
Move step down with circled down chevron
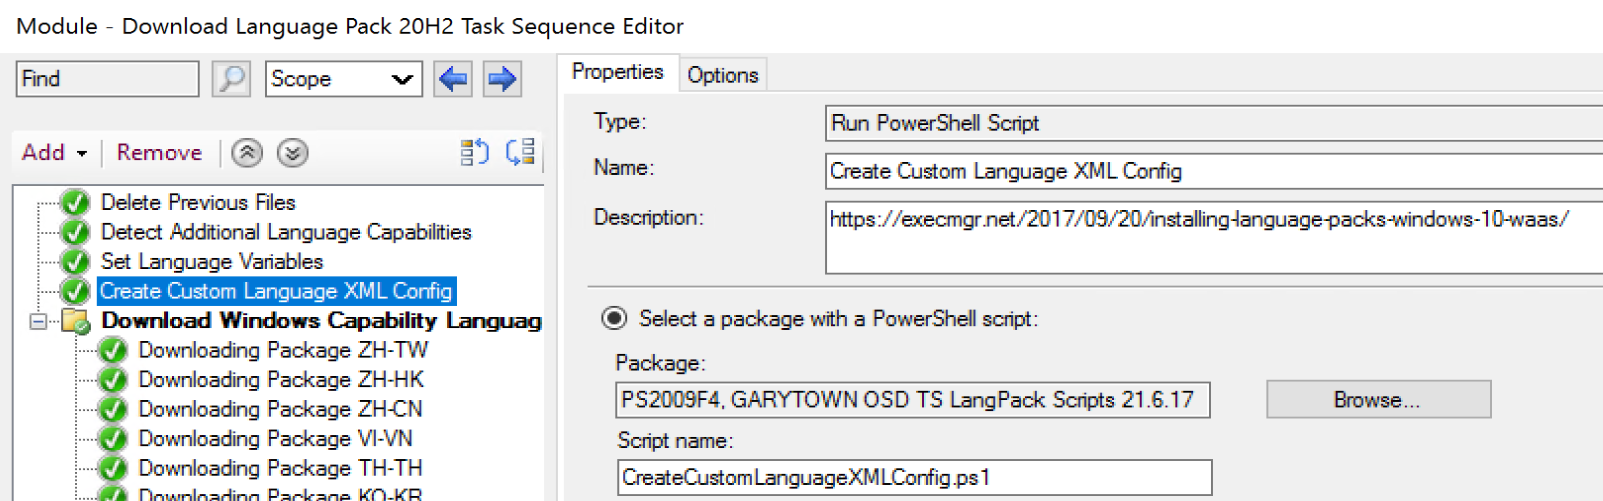(x=292, y=153)
